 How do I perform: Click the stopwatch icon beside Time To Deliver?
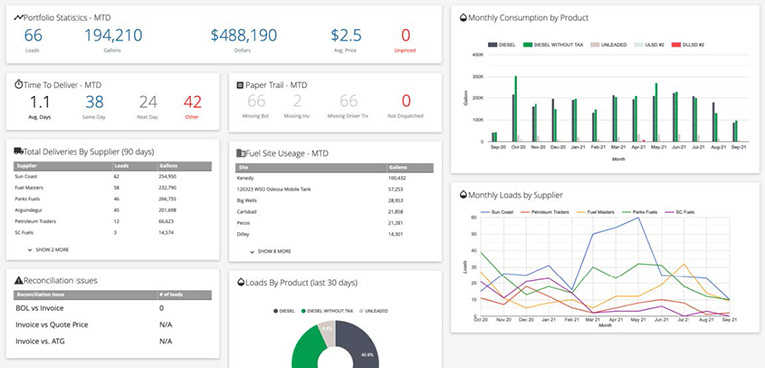point(19,84)
